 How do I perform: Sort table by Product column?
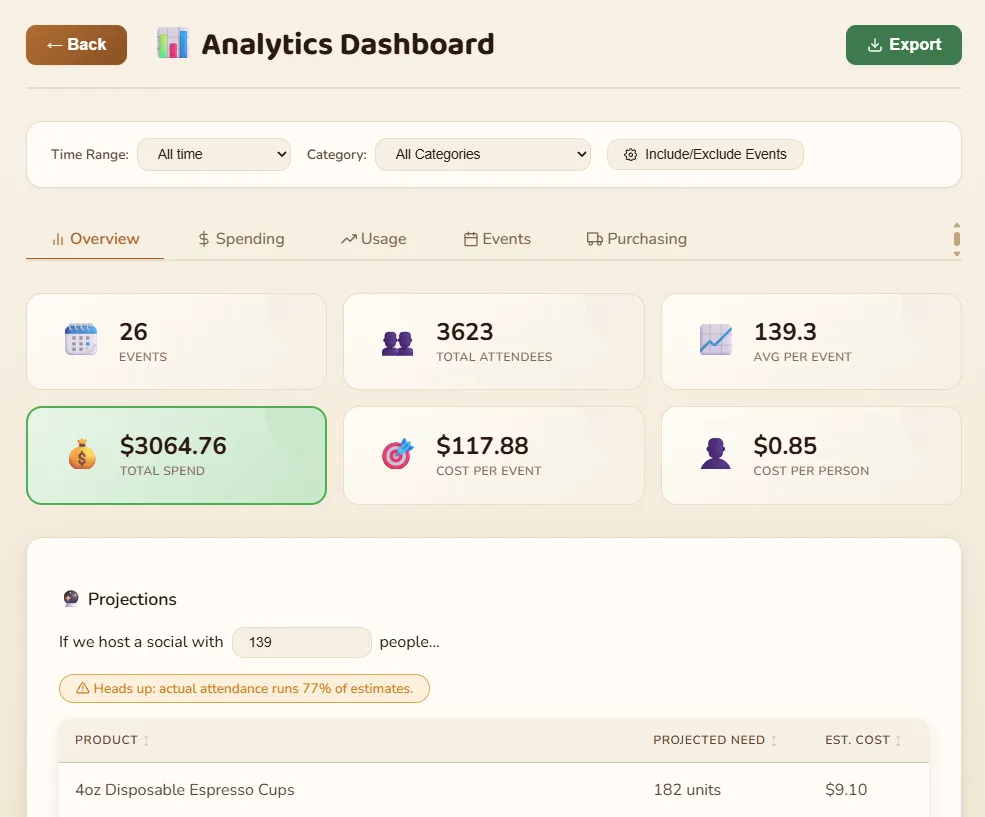click(112, 740)
